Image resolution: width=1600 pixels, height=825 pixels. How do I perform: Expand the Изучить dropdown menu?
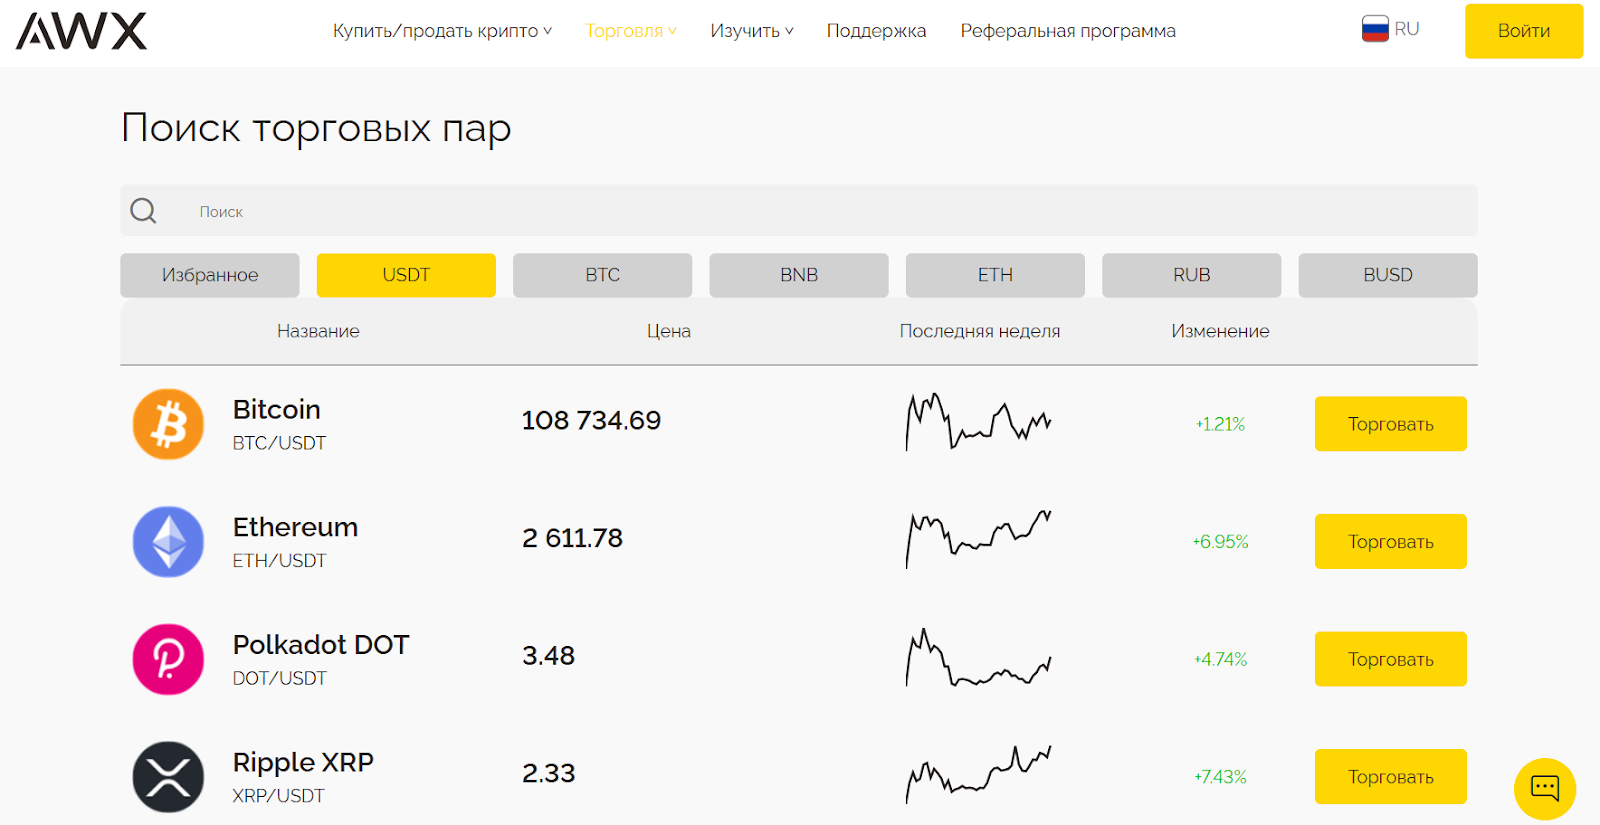point(751,31)
